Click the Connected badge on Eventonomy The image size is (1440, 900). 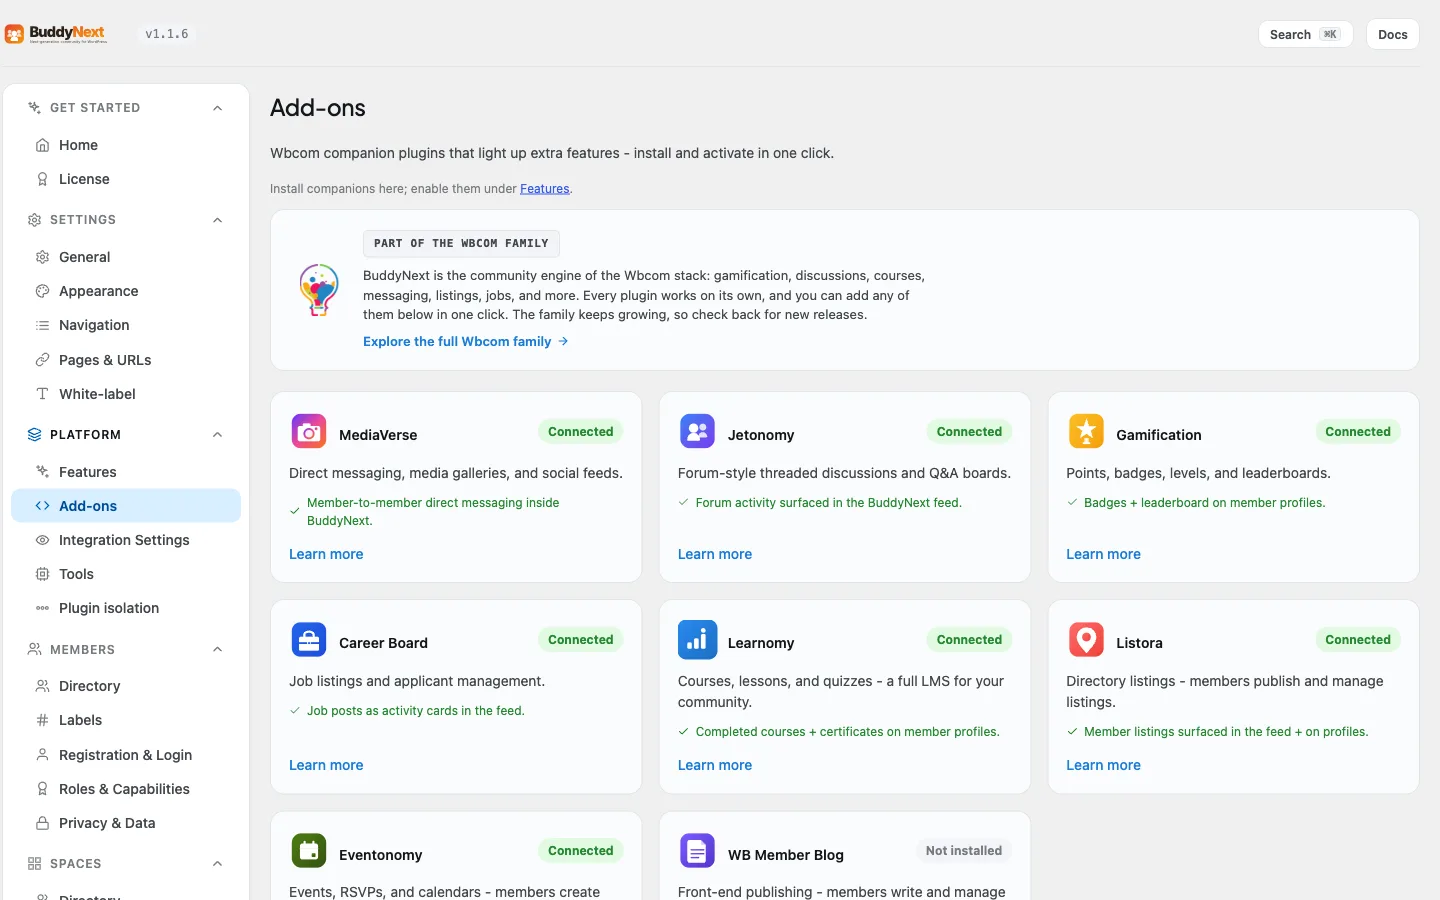pos(581,851)
